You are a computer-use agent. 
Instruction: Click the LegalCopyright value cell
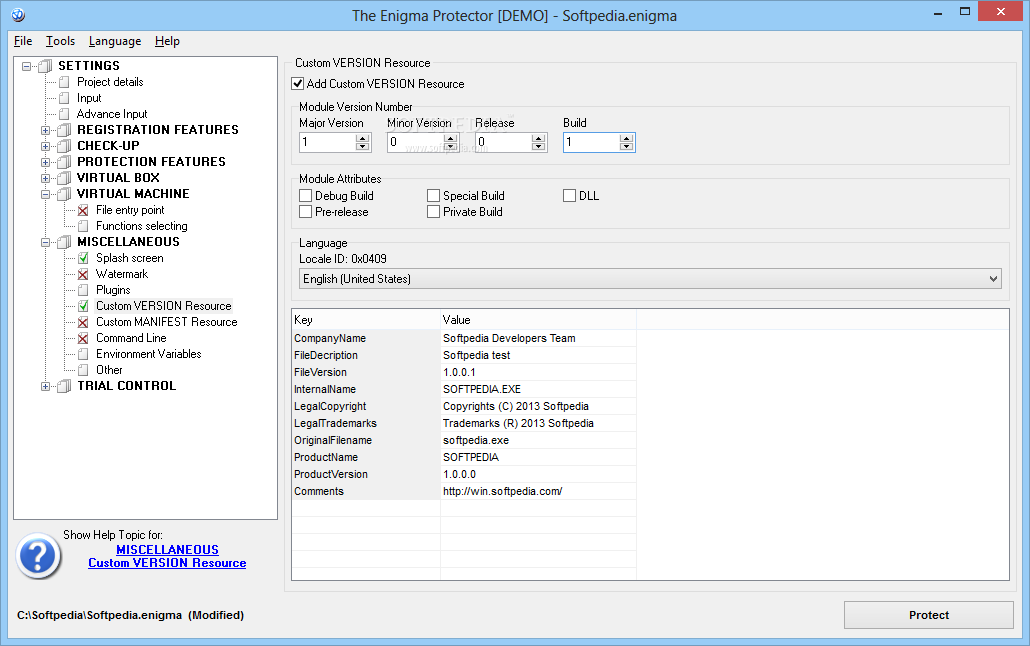(x=538, y=407)
